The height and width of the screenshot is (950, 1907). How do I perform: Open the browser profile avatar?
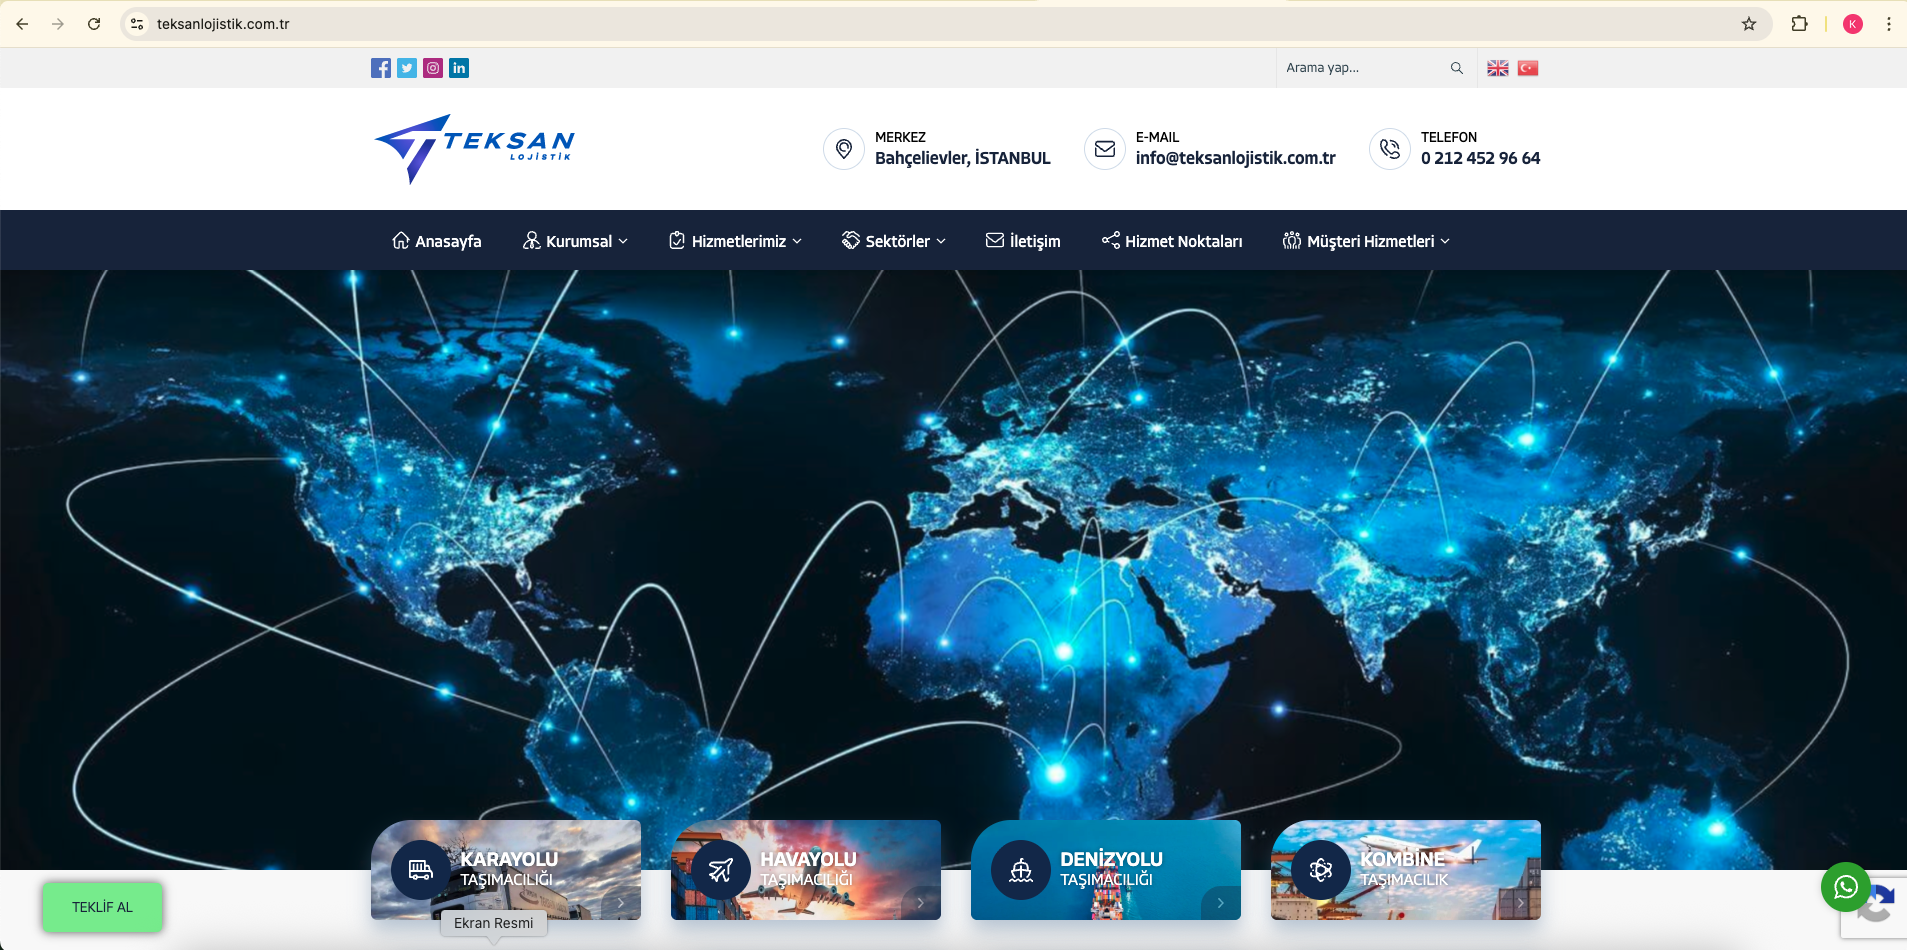[x=1853, y=24]
